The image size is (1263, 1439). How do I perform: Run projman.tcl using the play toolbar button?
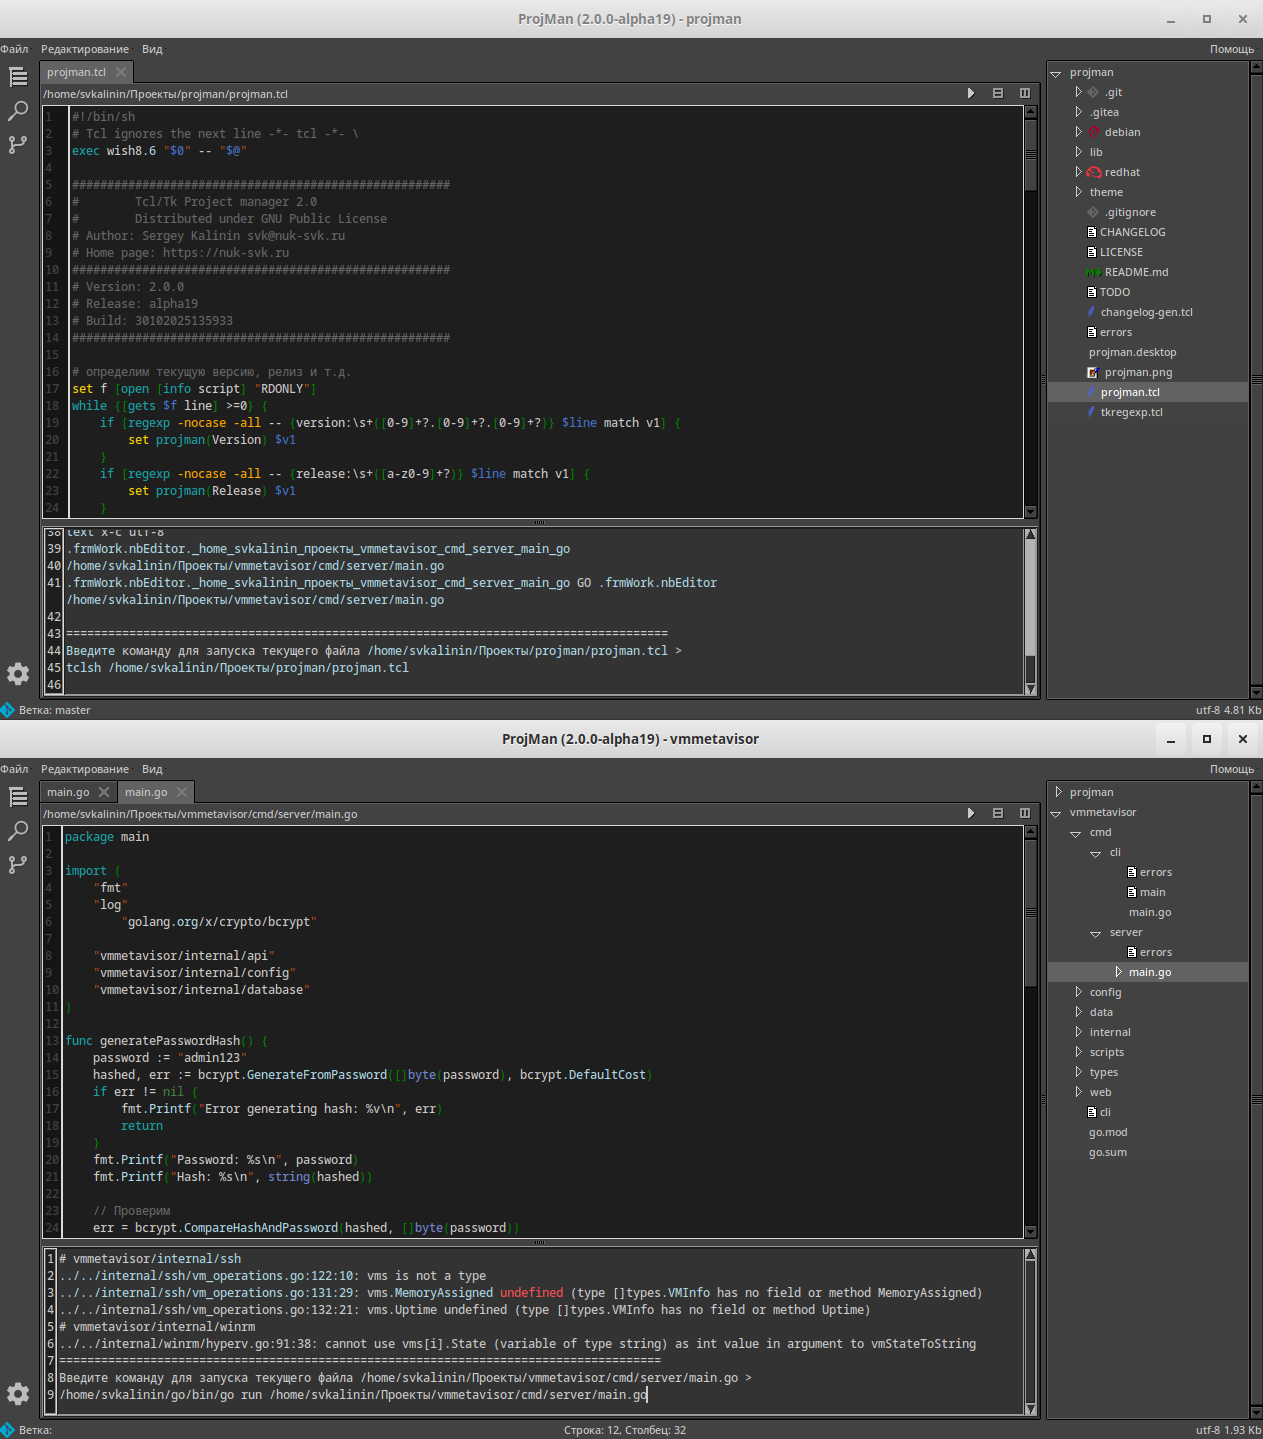tap(970, 92)
